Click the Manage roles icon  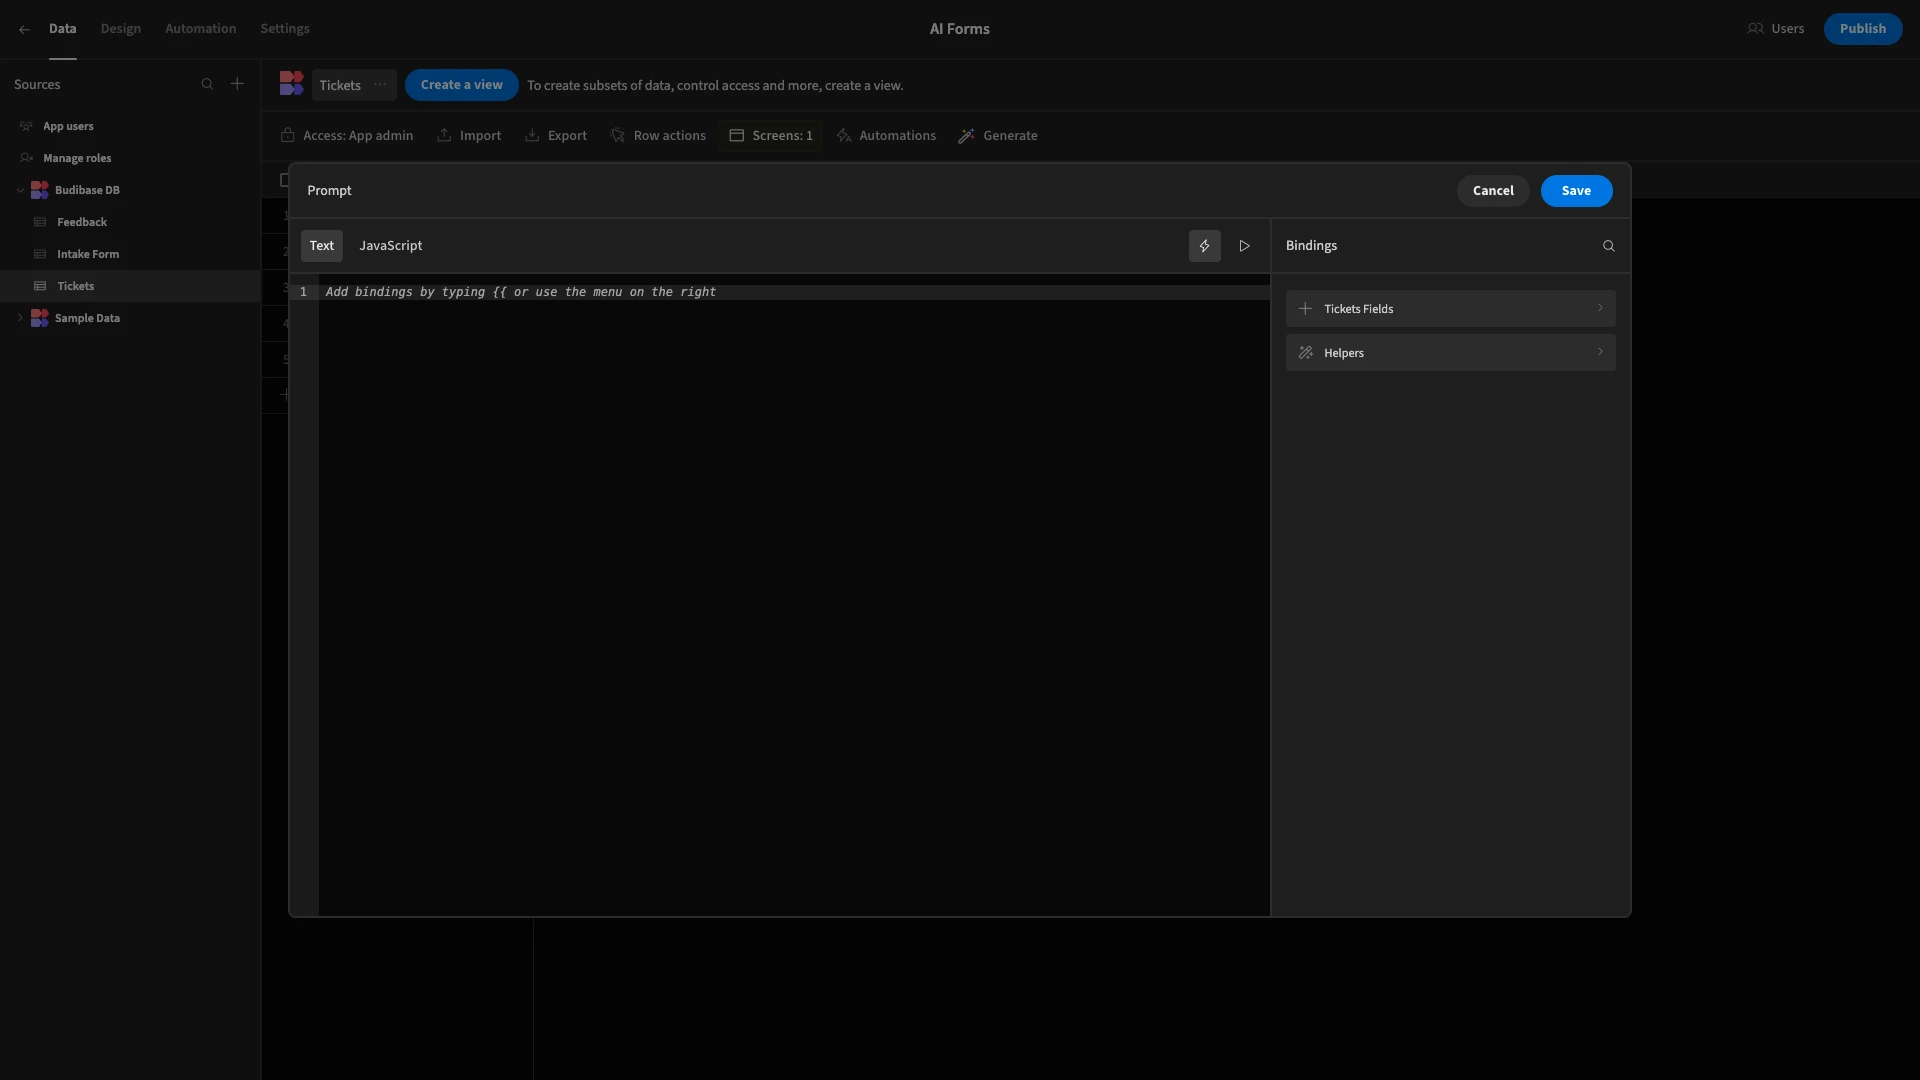(27, 158)
